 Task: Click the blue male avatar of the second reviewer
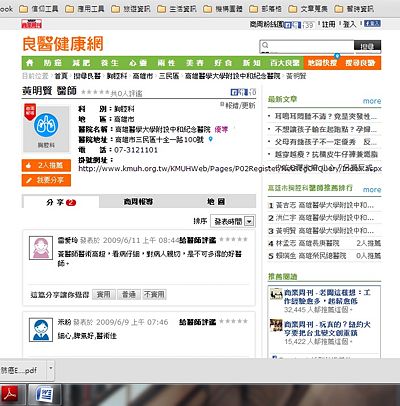pyautogui.click(x=41, y=330)
